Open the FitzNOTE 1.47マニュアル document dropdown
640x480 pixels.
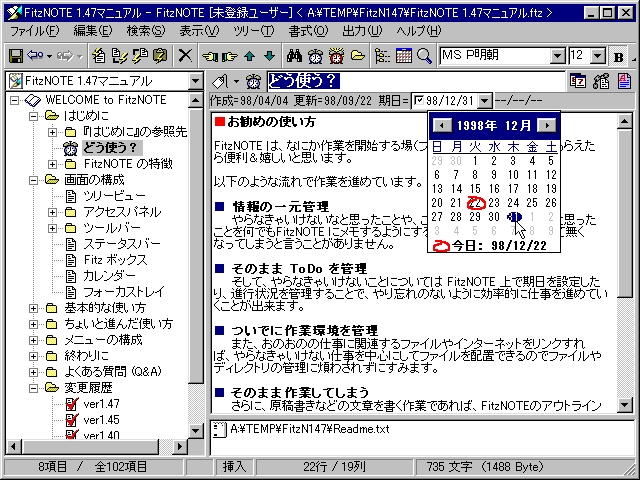pos(196,81)
